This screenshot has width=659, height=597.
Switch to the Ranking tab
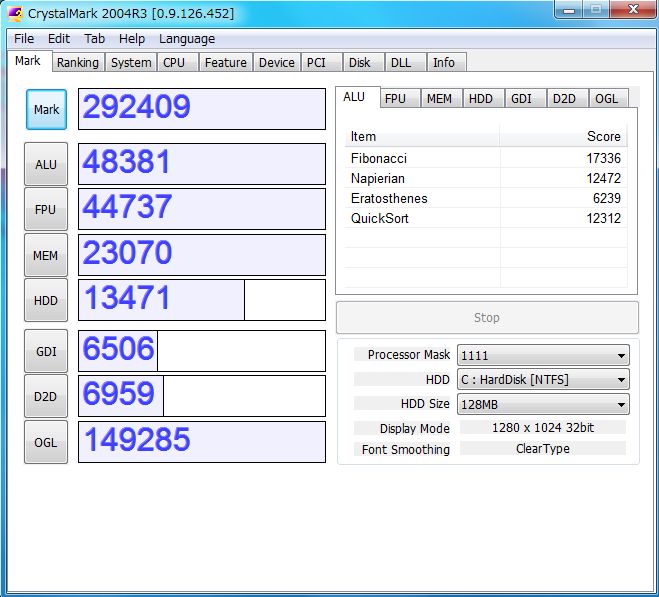pos(77,62)
